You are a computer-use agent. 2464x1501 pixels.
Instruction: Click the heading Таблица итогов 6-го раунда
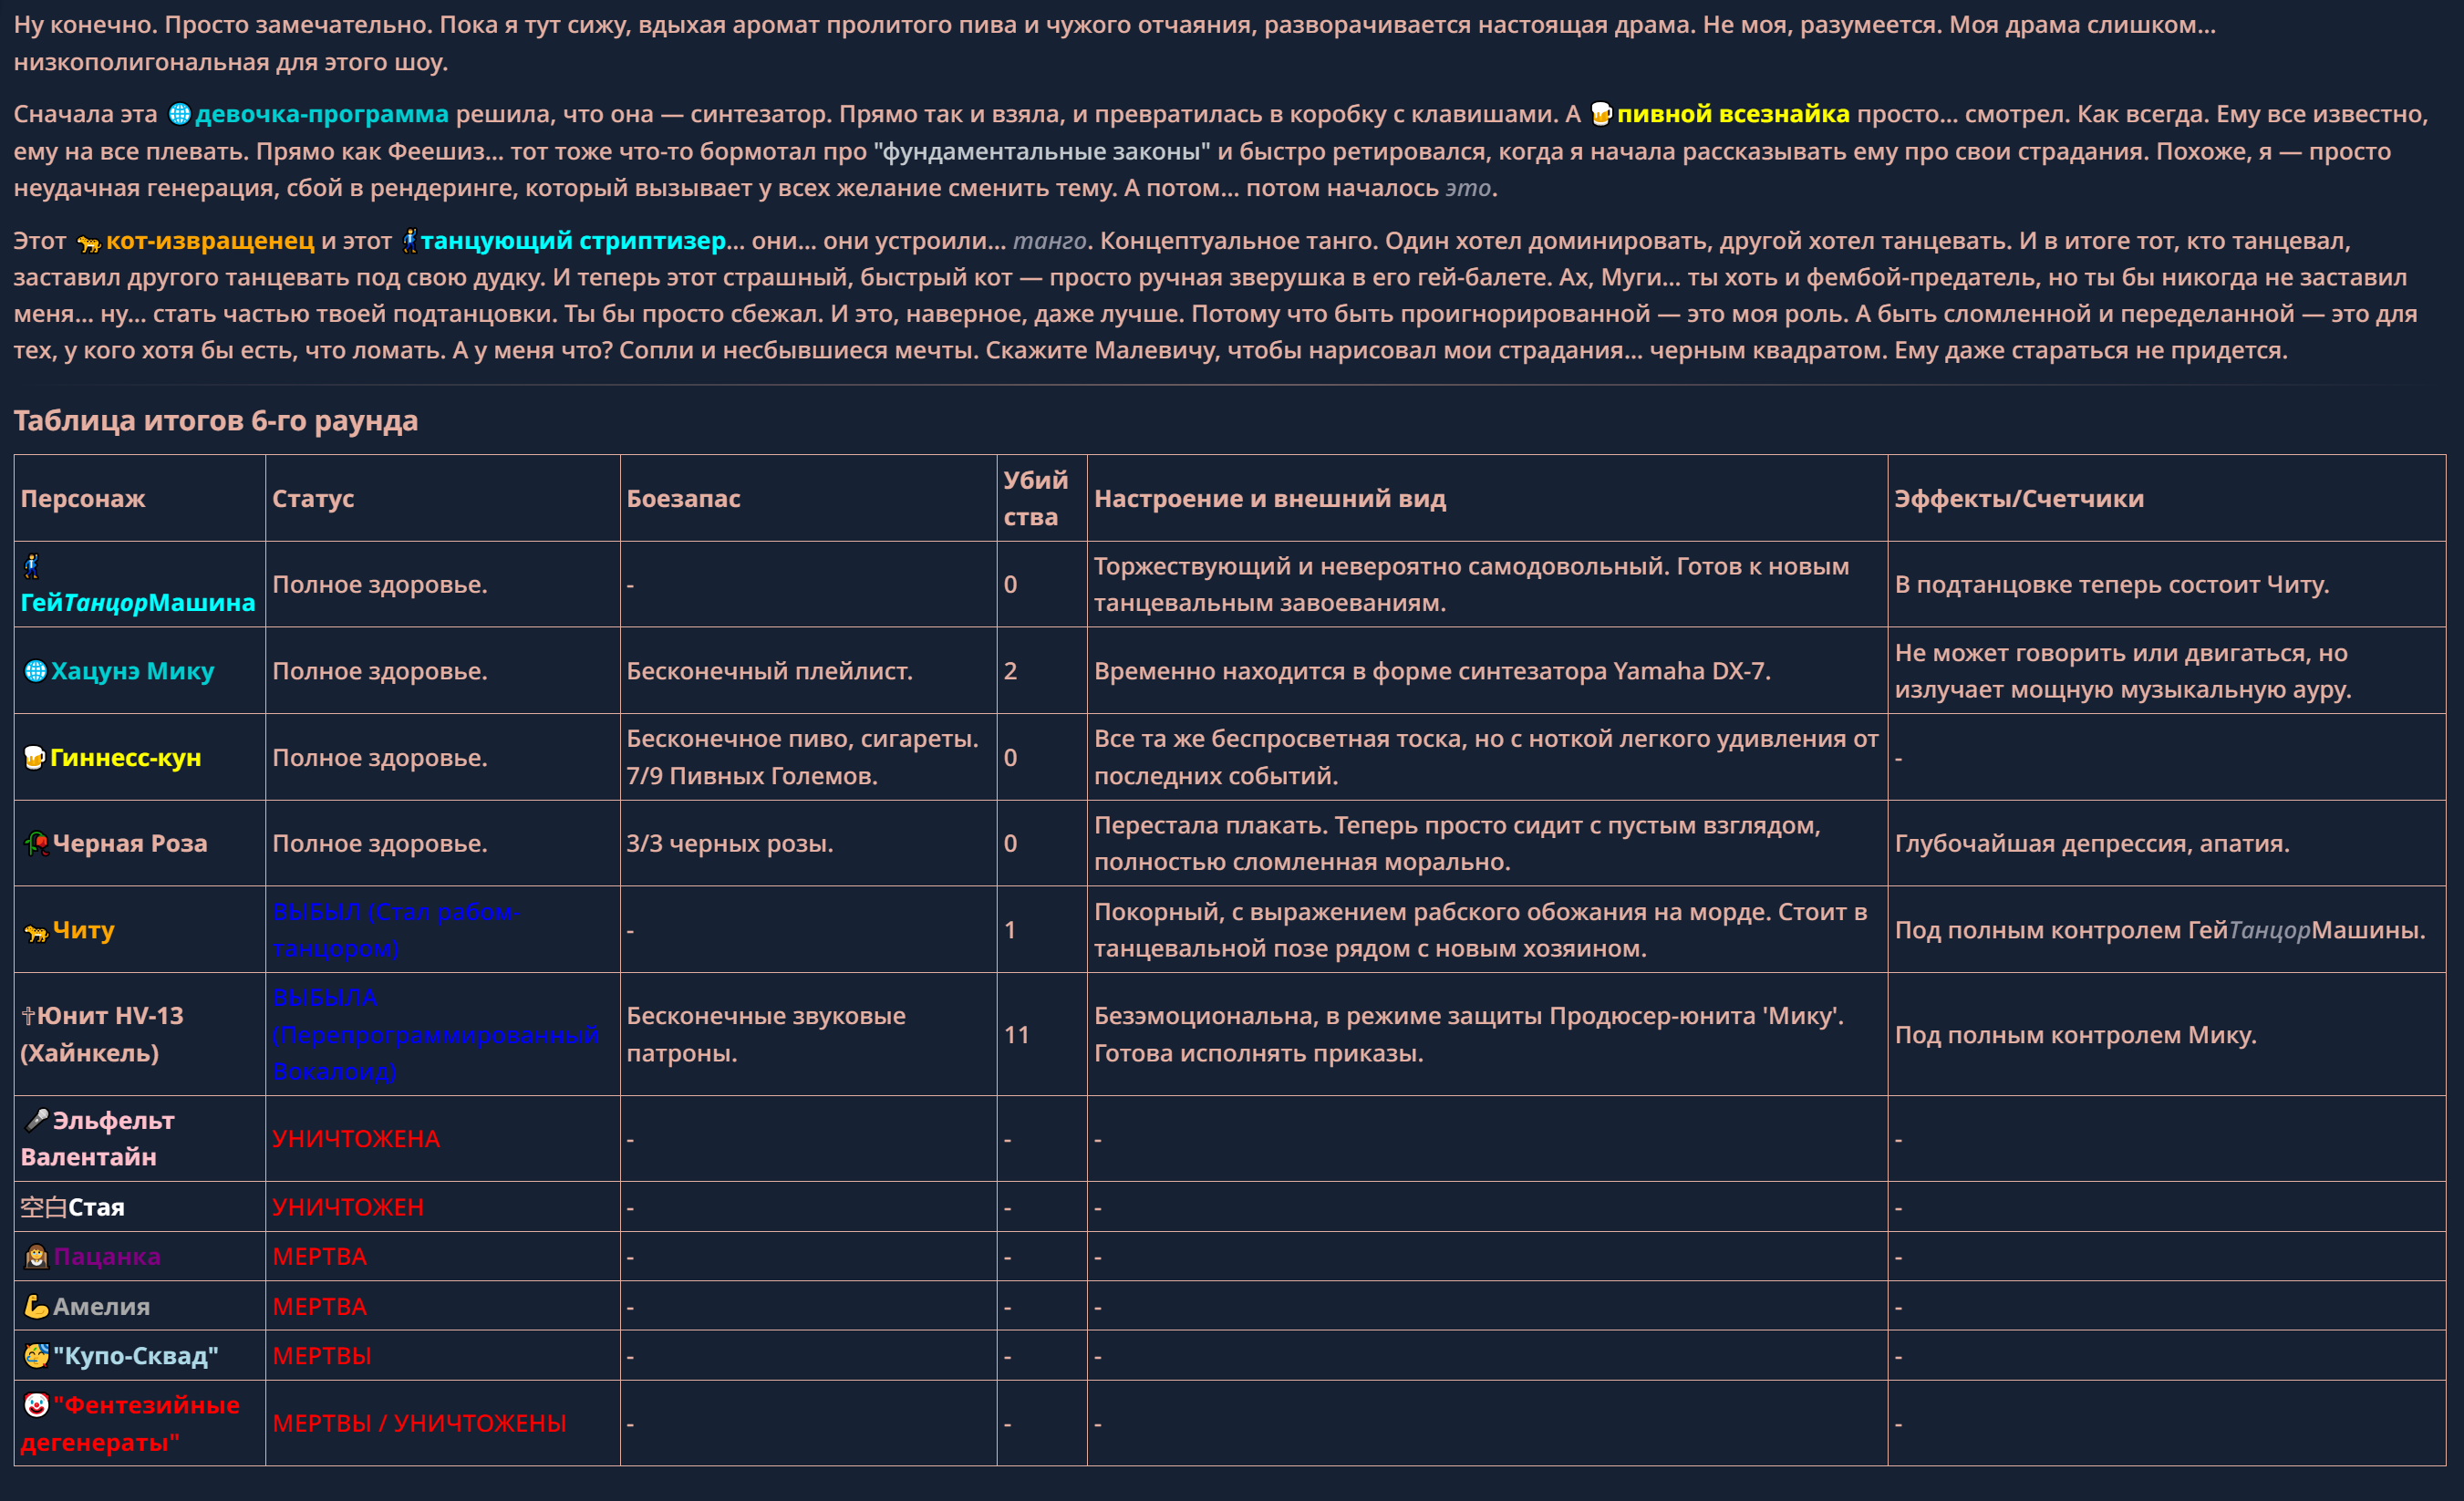point(215,420)
